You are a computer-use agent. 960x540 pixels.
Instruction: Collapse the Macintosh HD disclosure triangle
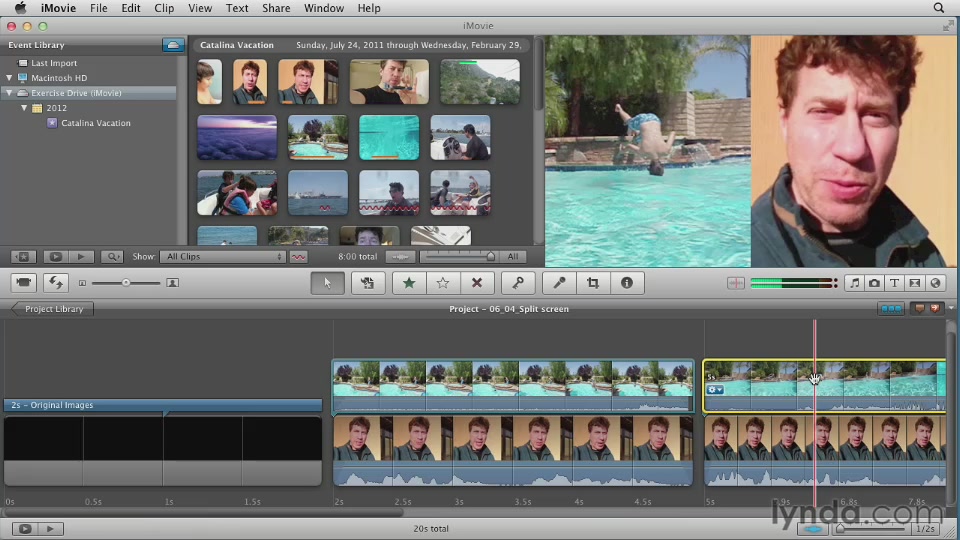coord(9,78)
